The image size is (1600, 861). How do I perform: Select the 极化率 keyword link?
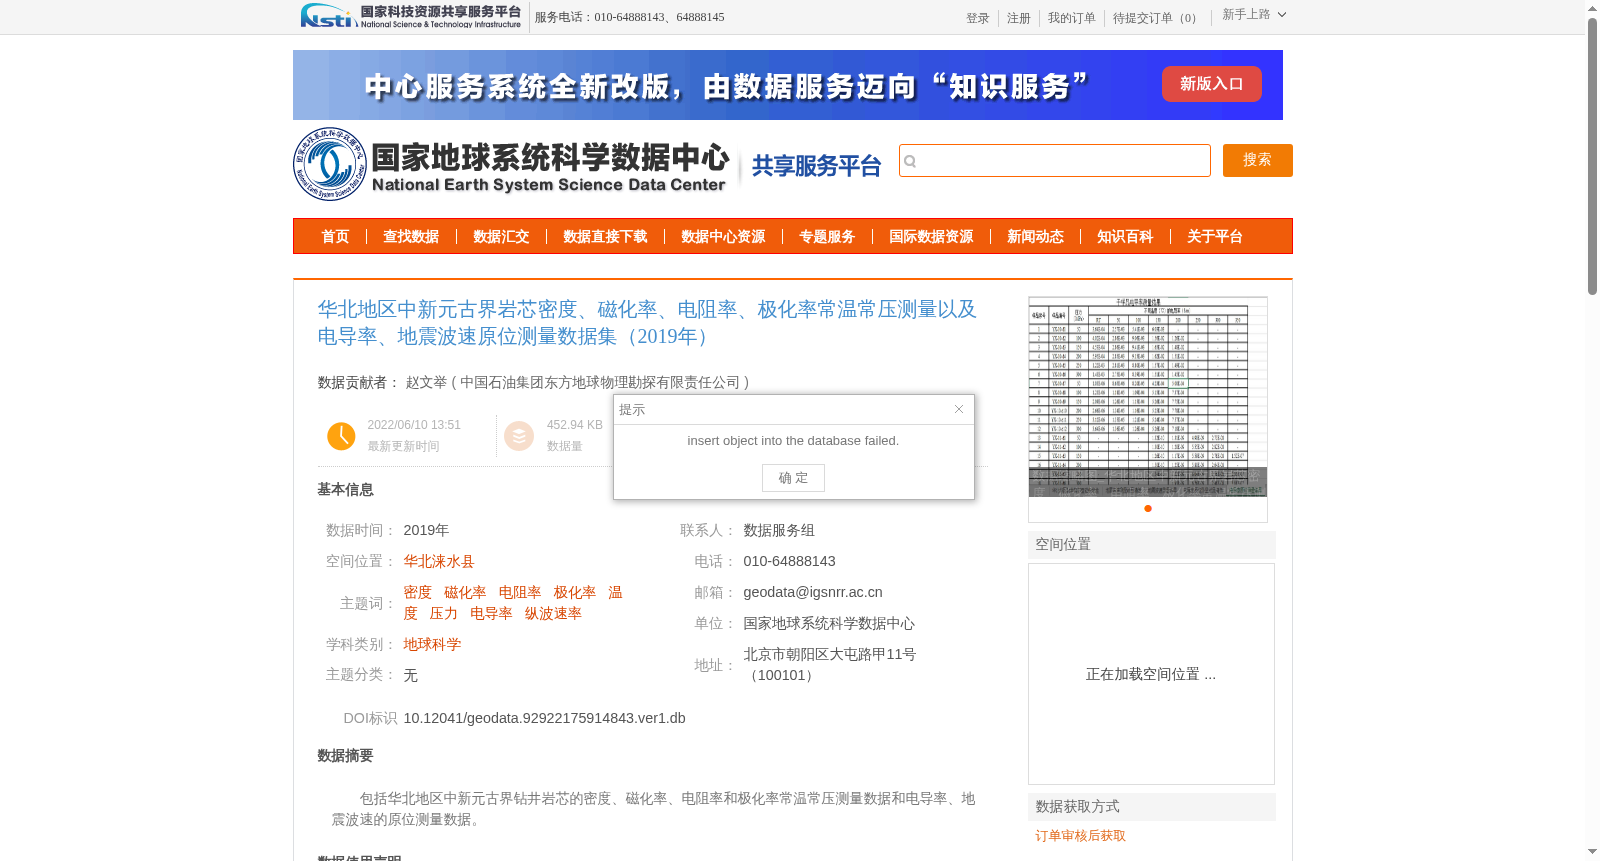point(575,593)
